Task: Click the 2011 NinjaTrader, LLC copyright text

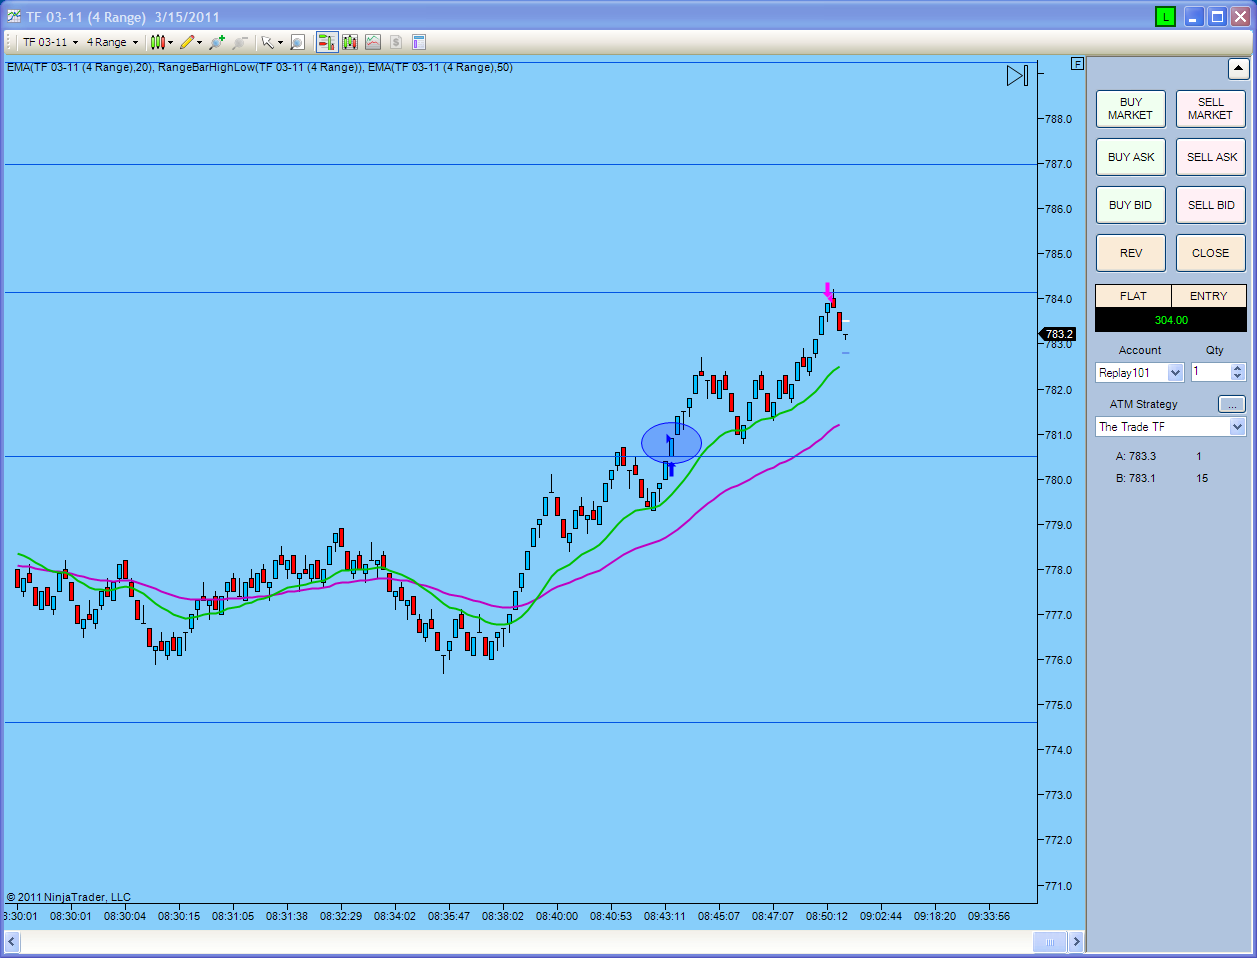Action: click(69, 897)
